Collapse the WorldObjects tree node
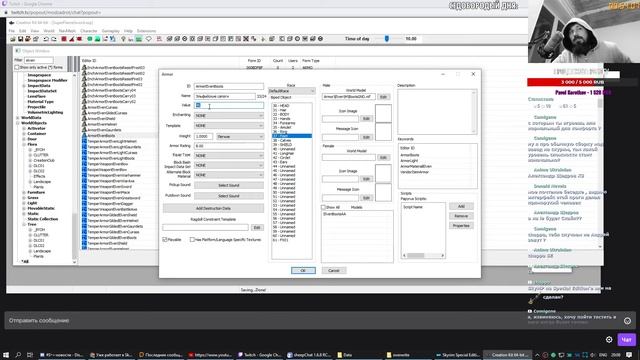 (x=18, y=123)
